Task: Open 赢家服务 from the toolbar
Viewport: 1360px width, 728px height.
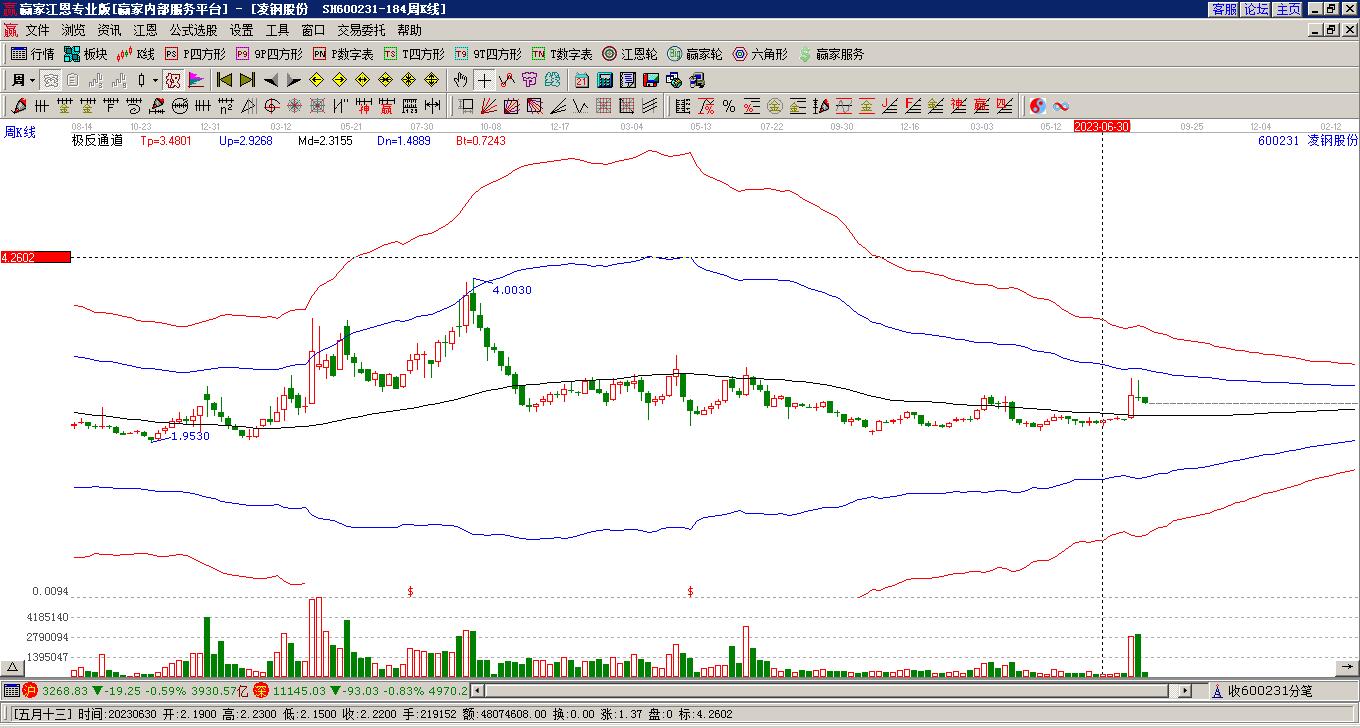Action: (x=830, y=54)
